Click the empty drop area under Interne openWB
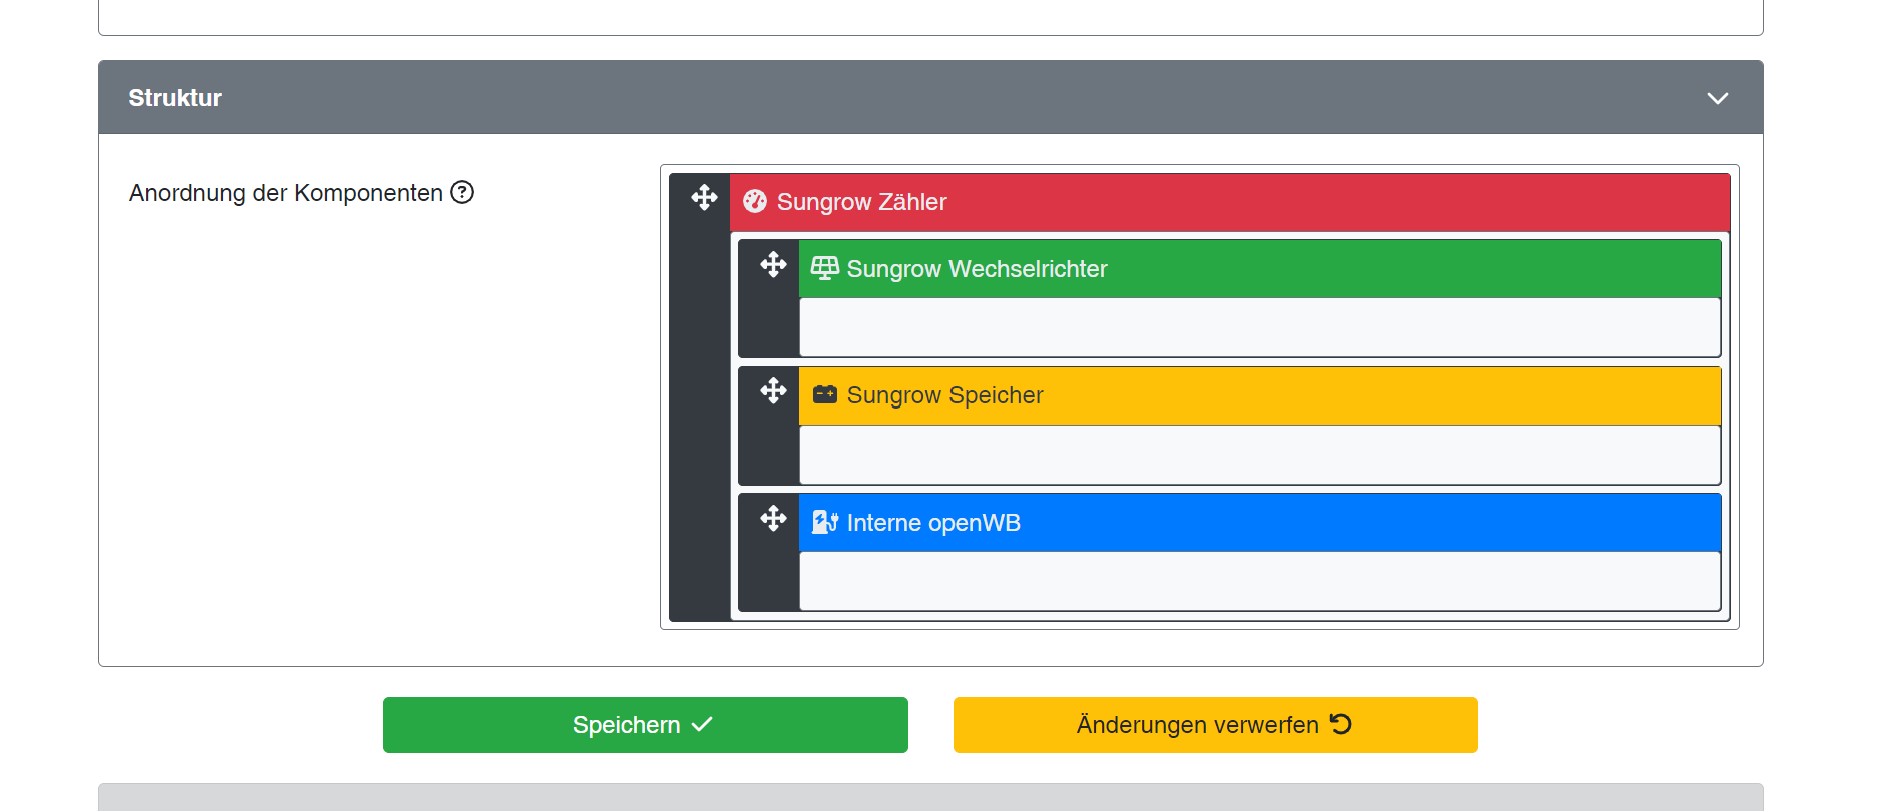Viewport: 1896px width, 812px height. click(x=1259, y=581)
